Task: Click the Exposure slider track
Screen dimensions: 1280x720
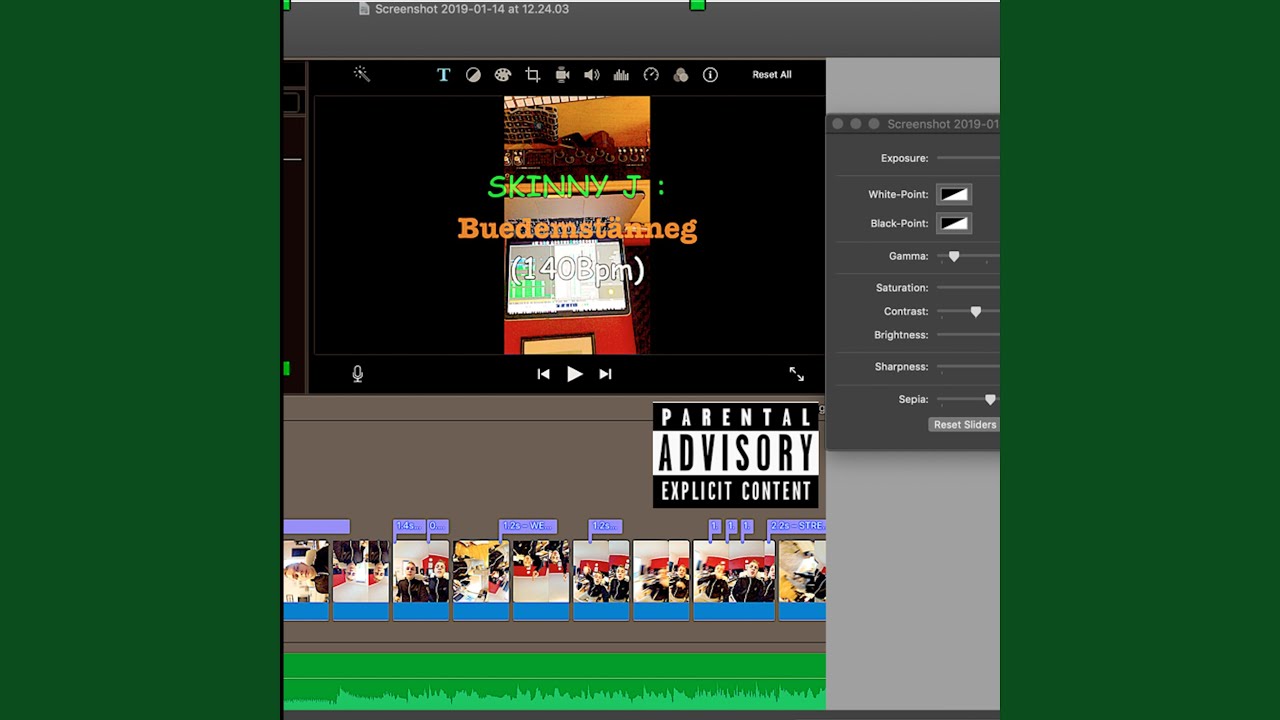Action: click(968, 158)
